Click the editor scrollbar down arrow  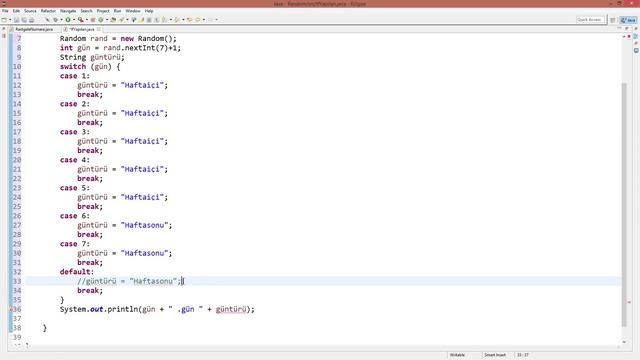pos(624,342)
